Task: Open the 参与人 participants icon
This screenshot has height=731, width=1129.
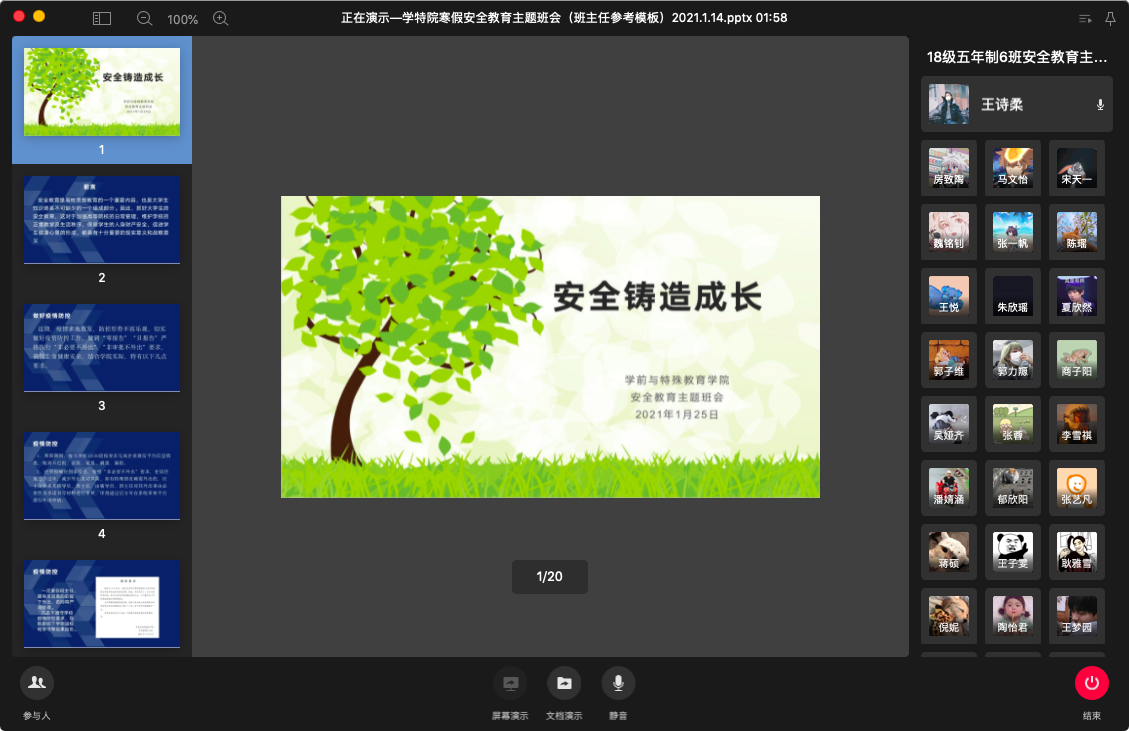Action: (37, 683)
